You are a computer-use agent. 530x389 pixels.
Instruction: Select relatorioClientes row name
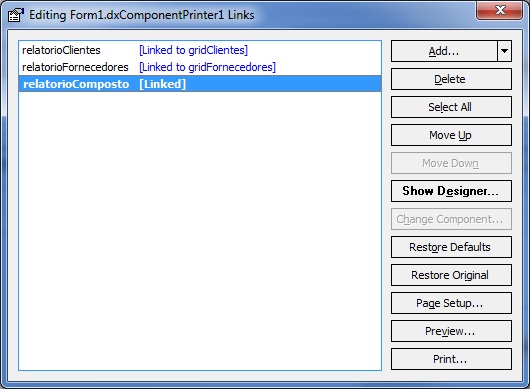pyautogui.click(x=61, y=50)
